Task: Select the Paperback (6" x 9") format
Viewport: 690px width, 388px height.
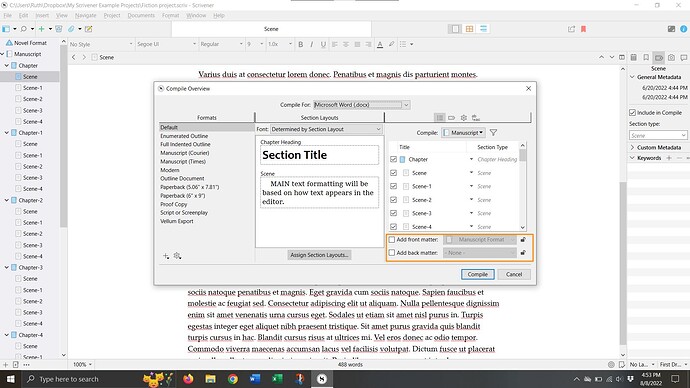Action: [183, 196]
